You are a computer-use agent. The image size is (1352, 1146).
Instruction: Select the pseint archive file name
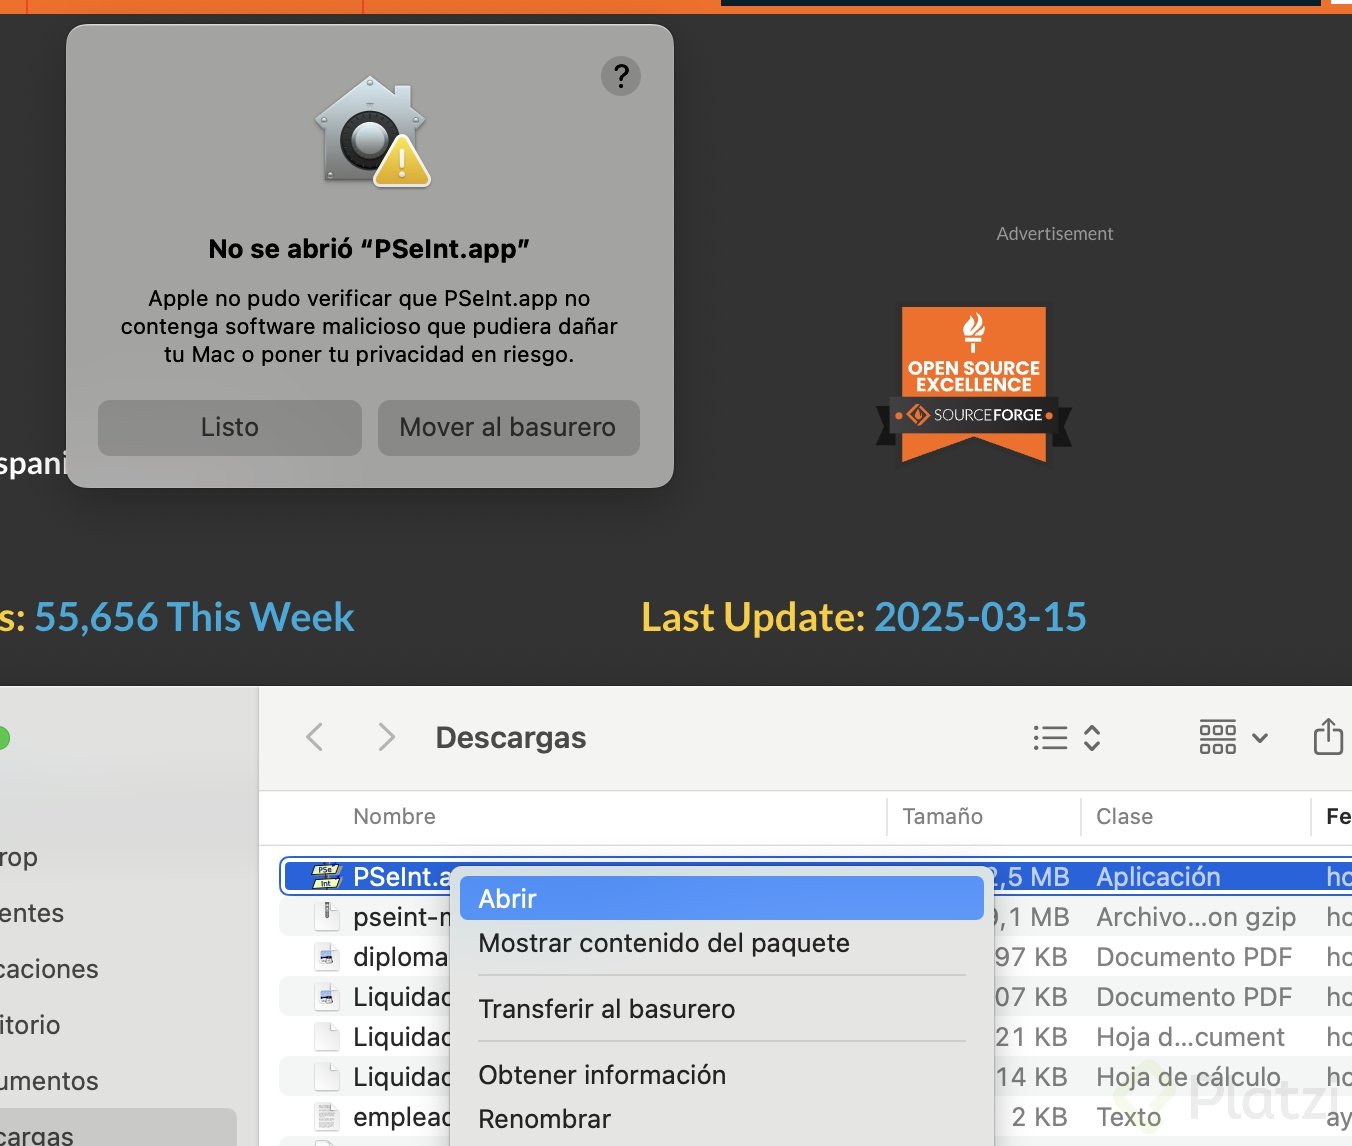402,917
